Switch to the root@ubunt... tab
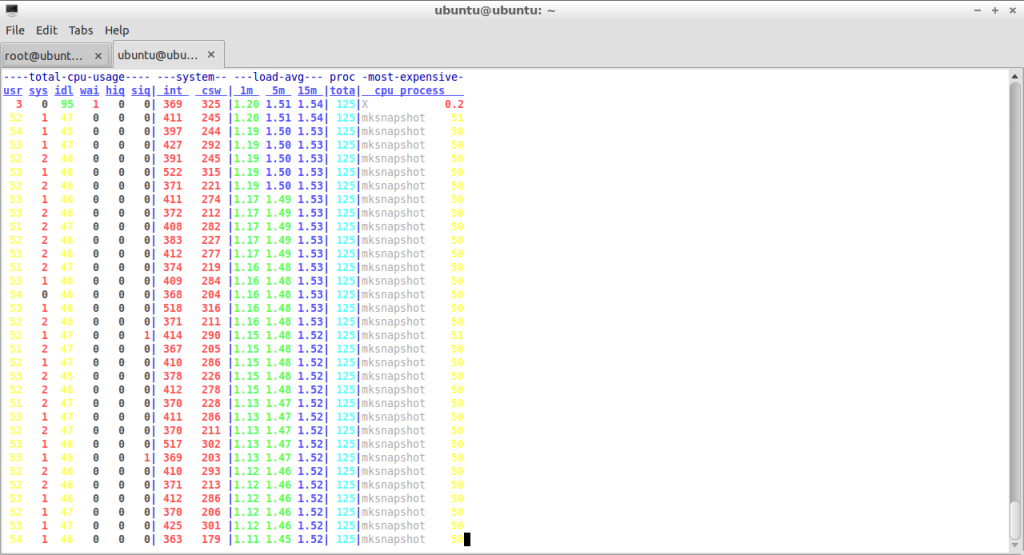Image resolution: width=1024 pixels, height=555 pixels. pyautogui.click(x=44, y=56)
